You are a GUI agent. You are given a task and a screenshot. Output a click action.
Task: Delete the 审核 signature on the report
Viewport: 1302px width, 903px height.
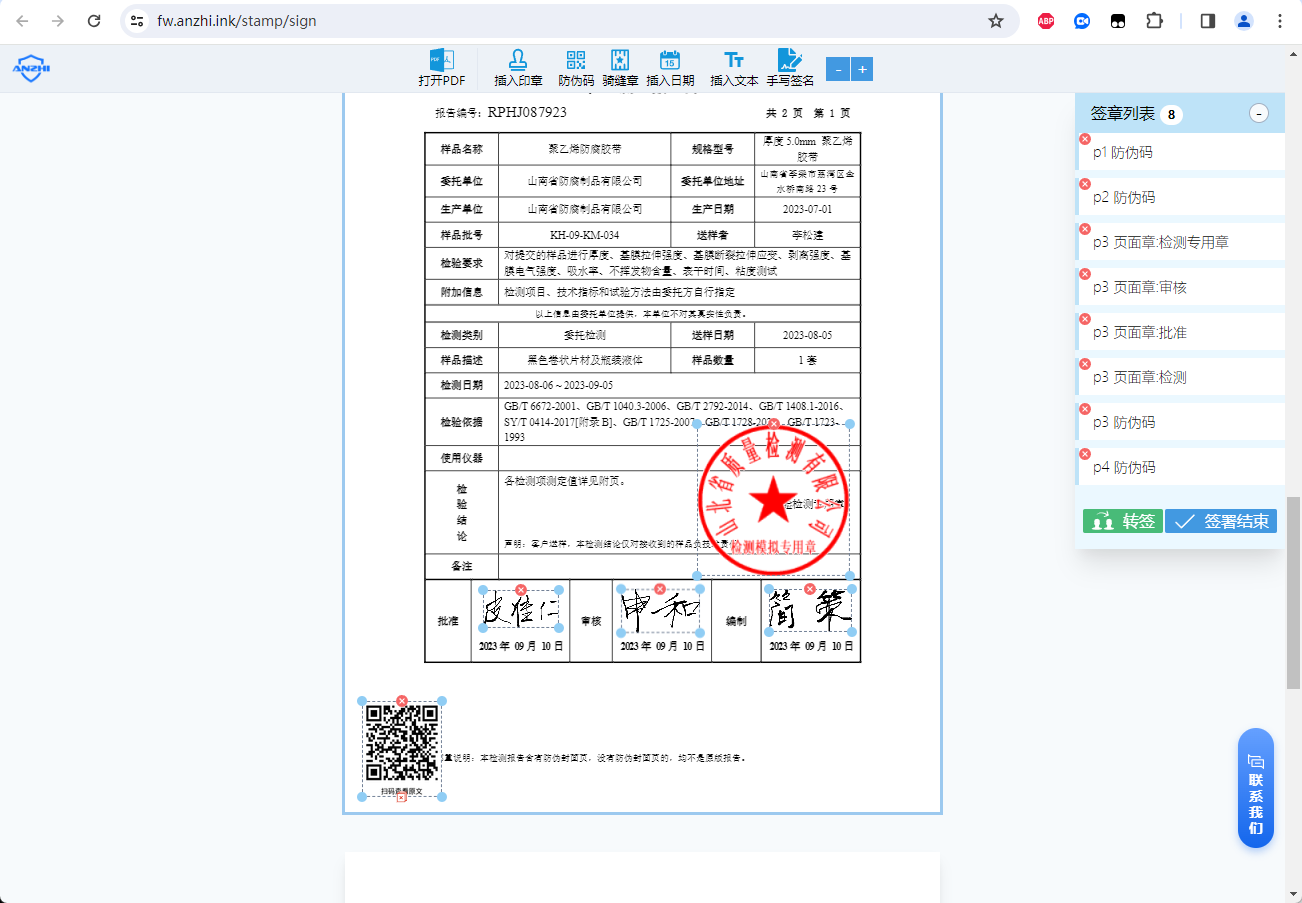pos(661,588)
